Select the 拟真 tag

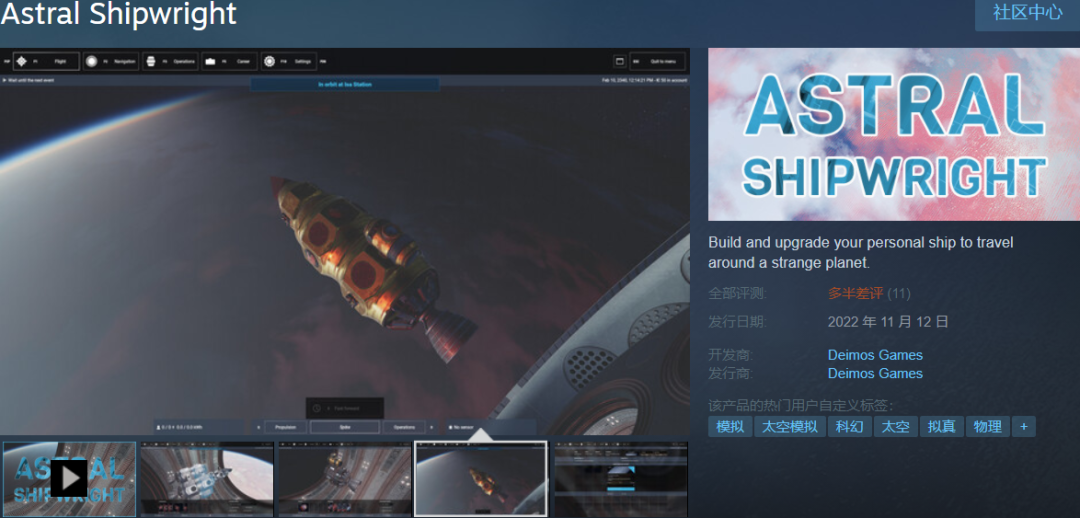pos(942,426)
